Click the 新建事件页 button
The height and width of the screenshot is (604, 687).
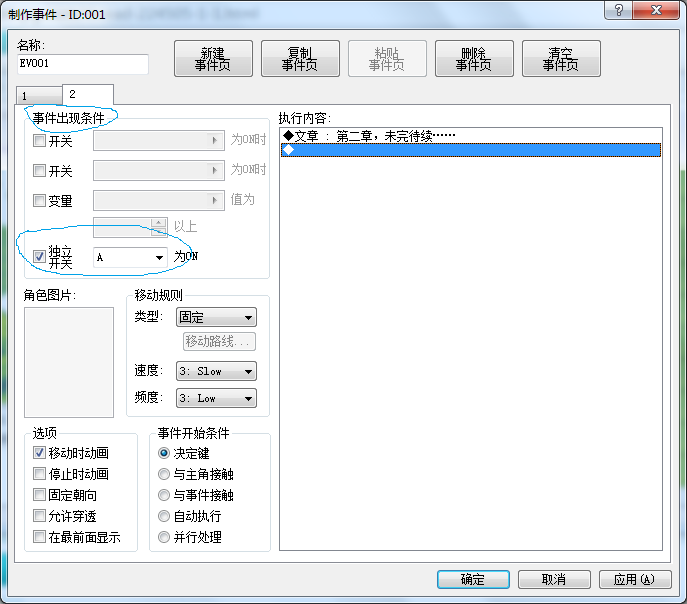click(213, 59)
